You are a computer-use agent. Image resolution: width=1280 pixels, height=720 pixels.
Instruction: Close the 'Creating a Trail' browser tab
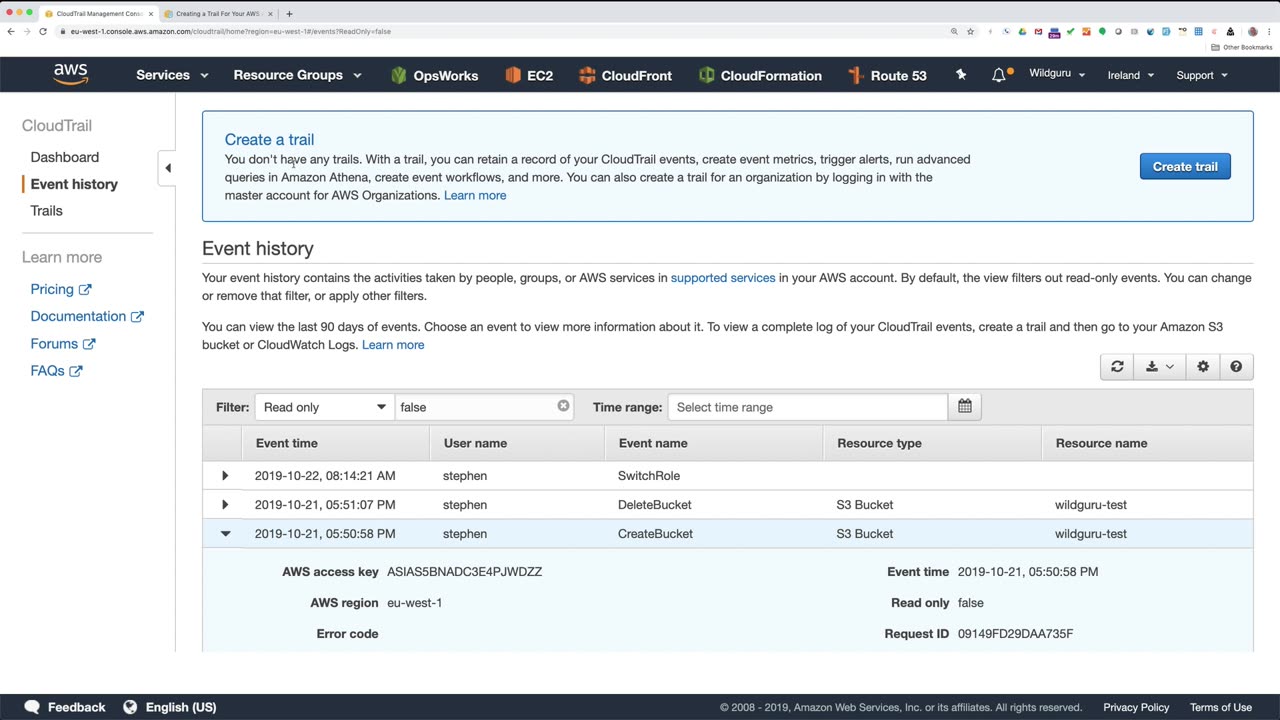click(x=270, y=14)
